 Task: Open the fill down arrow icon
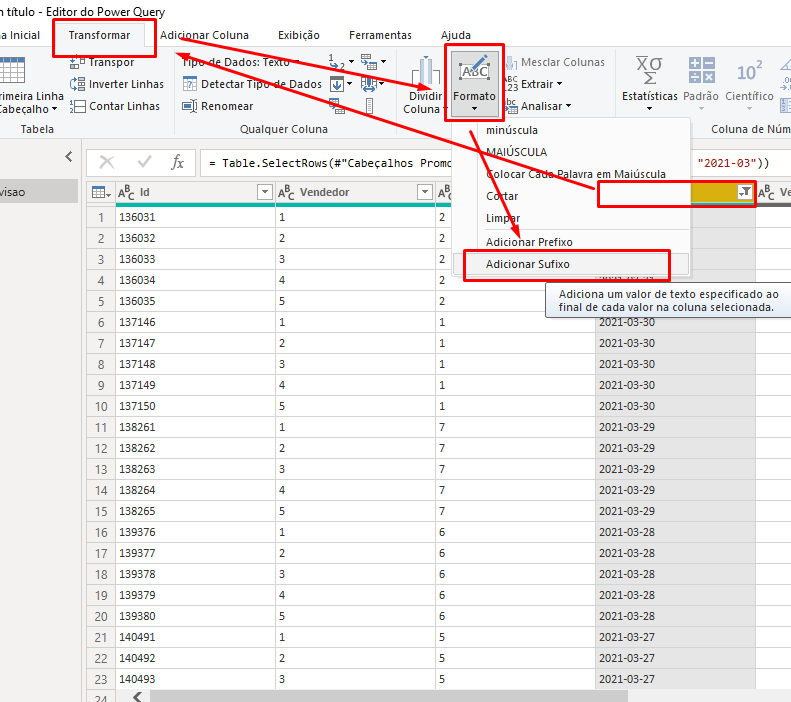(x=341, y=84)
